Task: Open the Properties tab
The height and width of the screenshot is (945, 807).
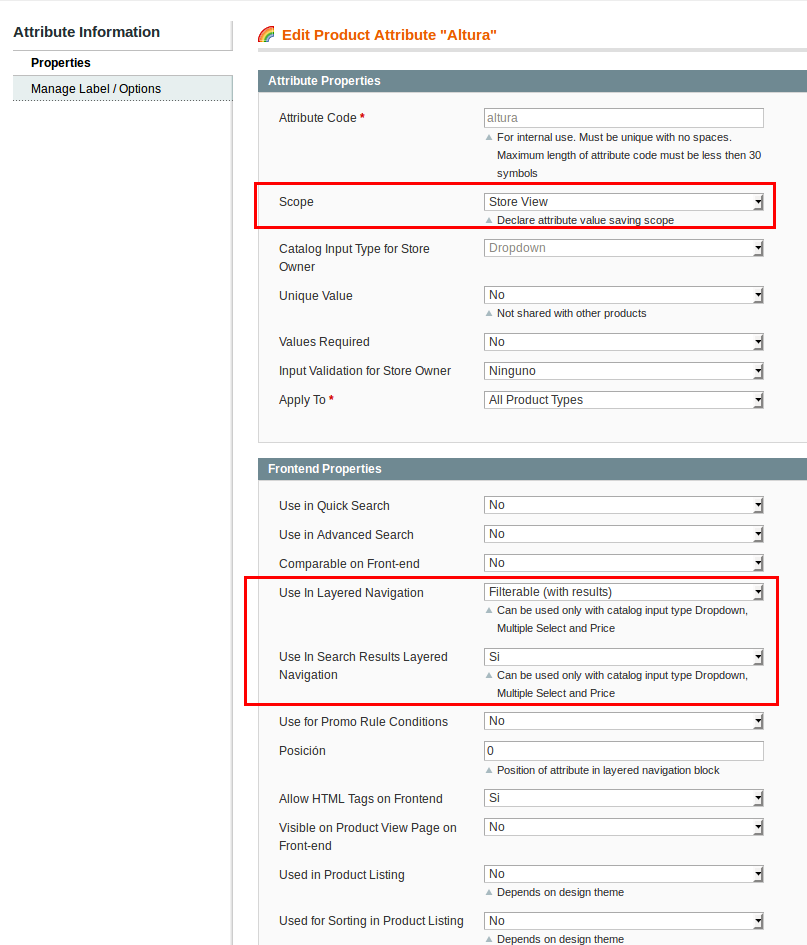Action: click(61, 63)
